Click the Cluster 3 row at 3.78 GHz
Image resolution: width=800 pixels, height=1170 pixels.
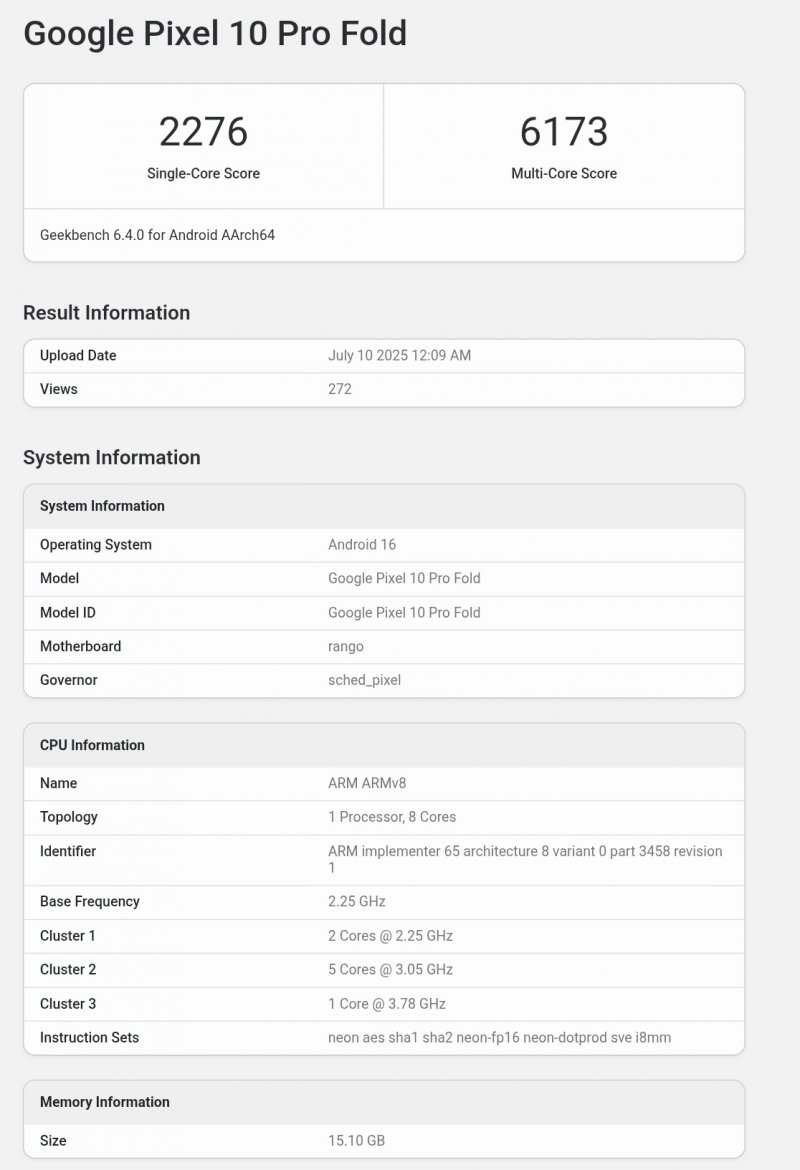(385, 1003)
